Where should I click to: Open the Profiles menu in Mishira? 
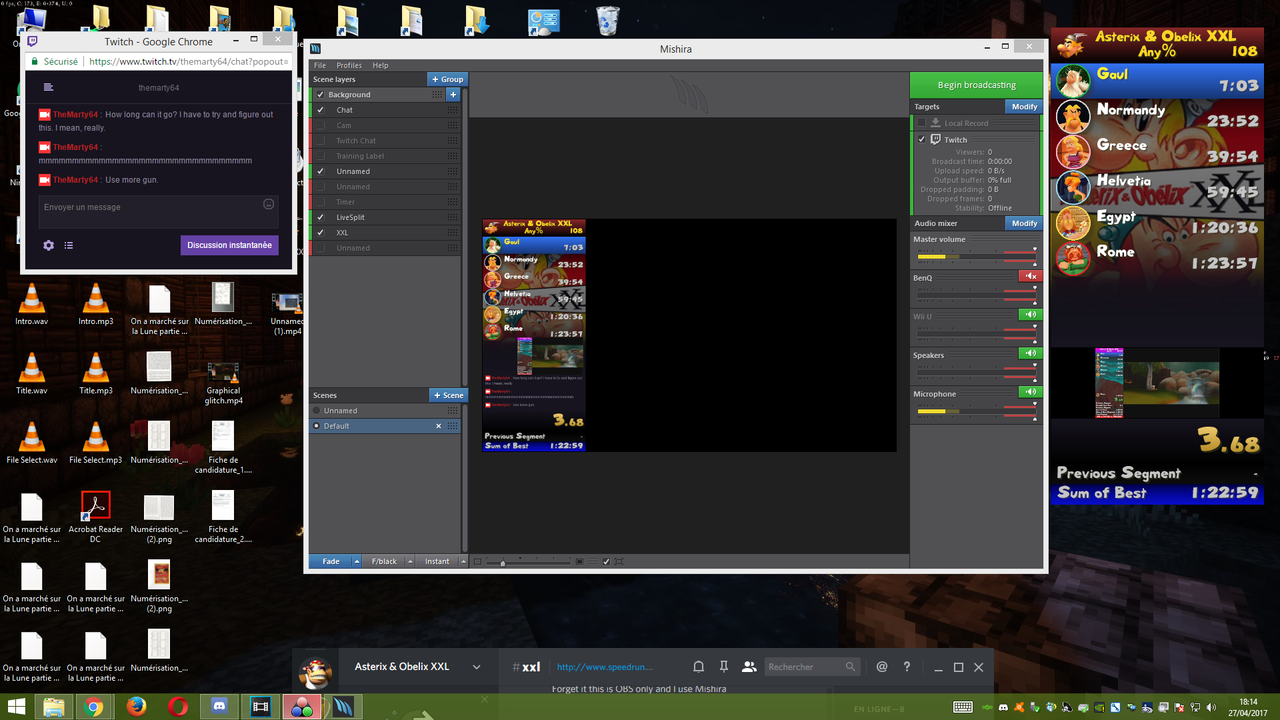[349, 65]
